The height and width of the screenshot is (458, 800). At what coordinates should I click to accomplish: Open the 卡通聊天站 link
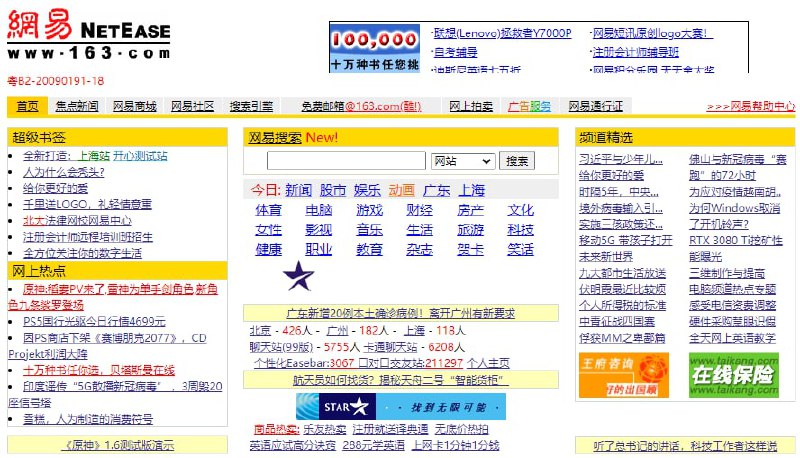click(390, 347)
